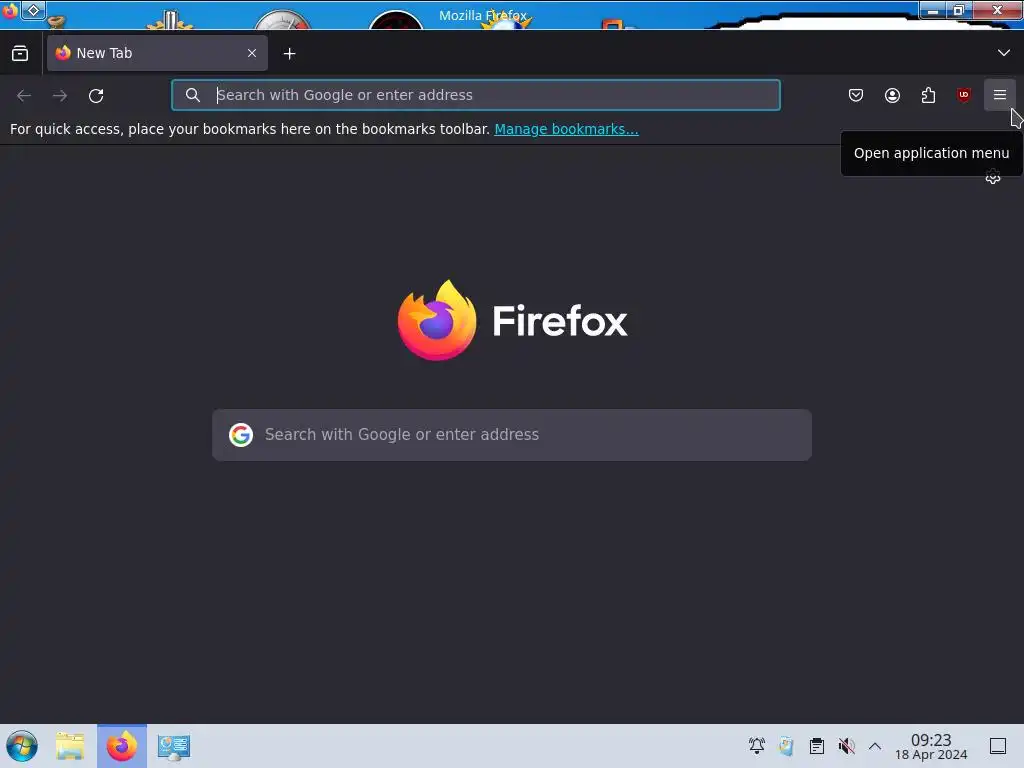Screen dimensions: 1024x768
Task: Click the Firefox logo on the page
Action: pos(513,321)
